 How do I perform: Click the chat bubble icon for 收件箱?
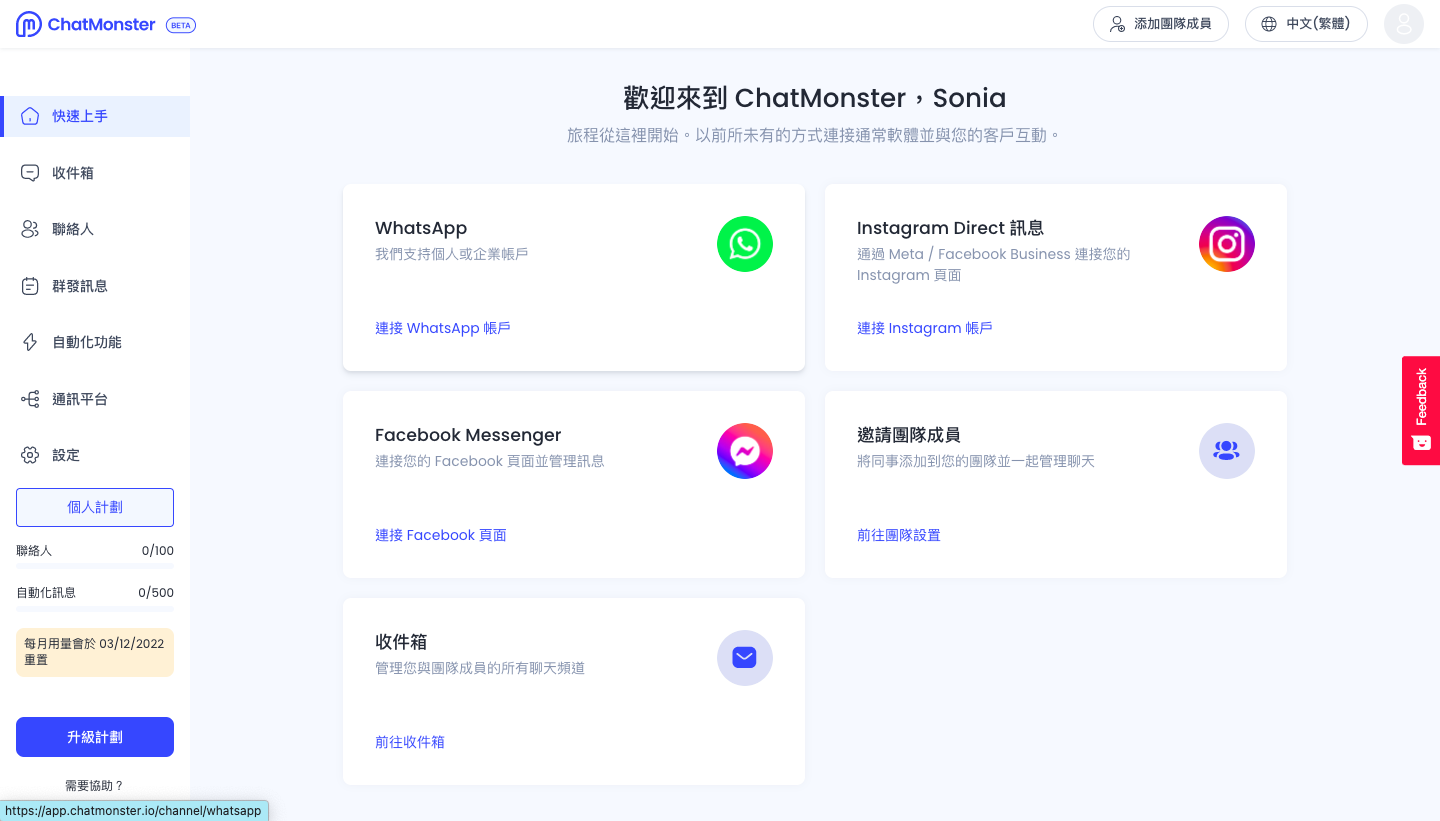30,173
